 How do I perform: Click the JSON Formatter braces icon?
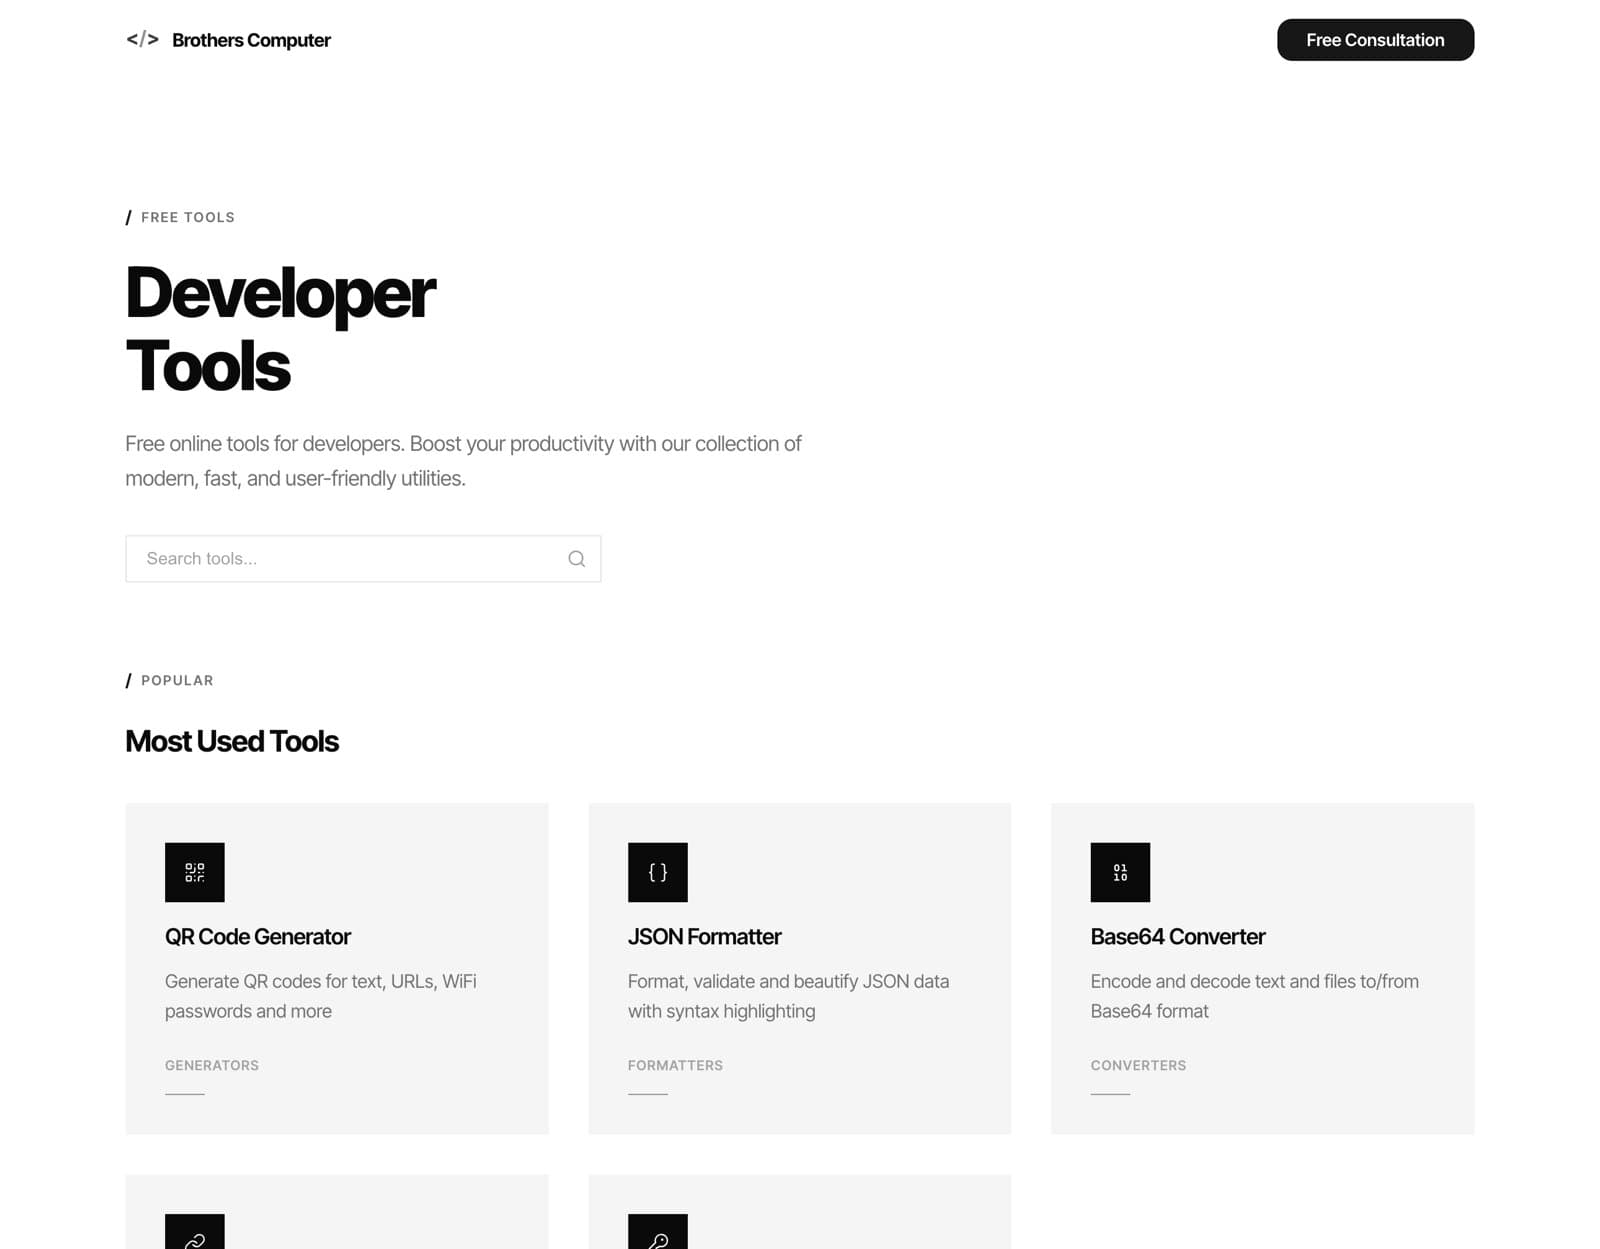click(658, 872)
